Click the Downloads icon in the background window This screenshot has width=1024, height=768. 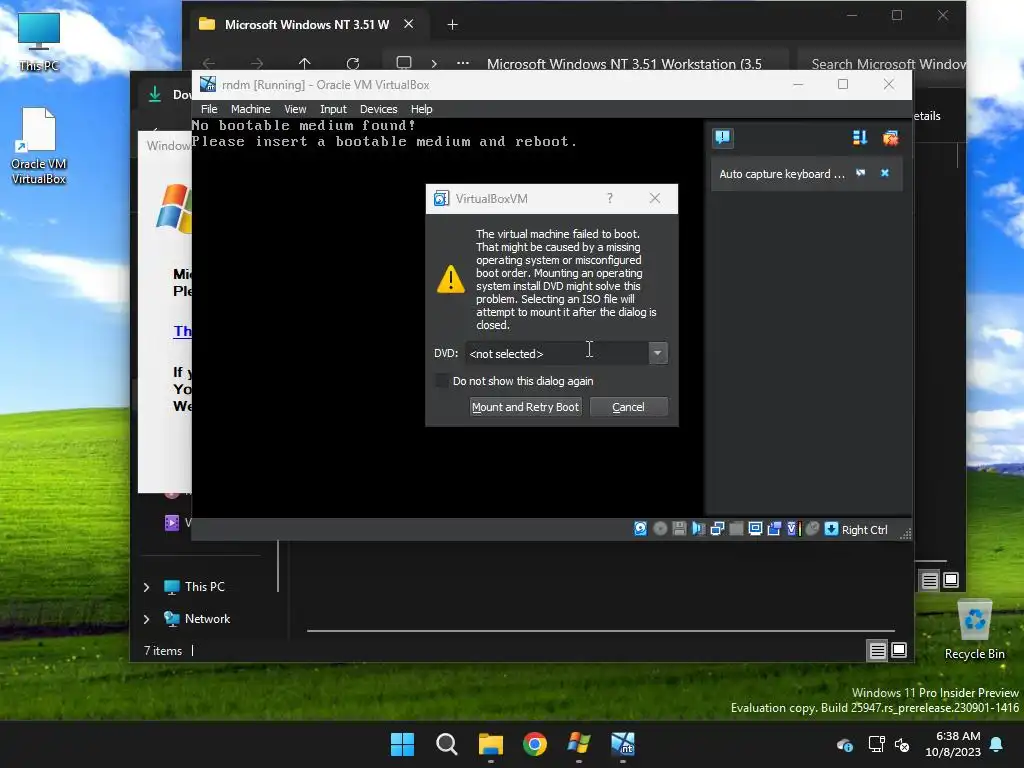155,94
